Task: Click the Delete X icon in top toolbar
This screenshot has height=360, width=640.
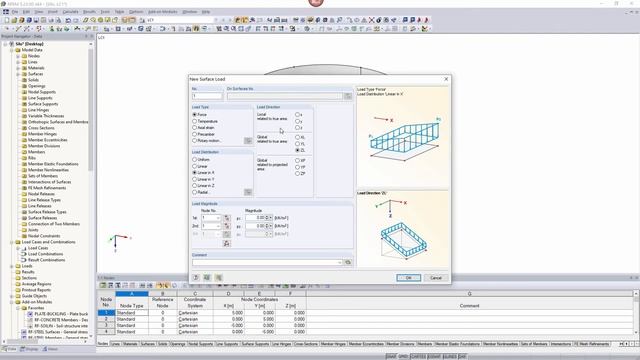Action: [371, 20]
